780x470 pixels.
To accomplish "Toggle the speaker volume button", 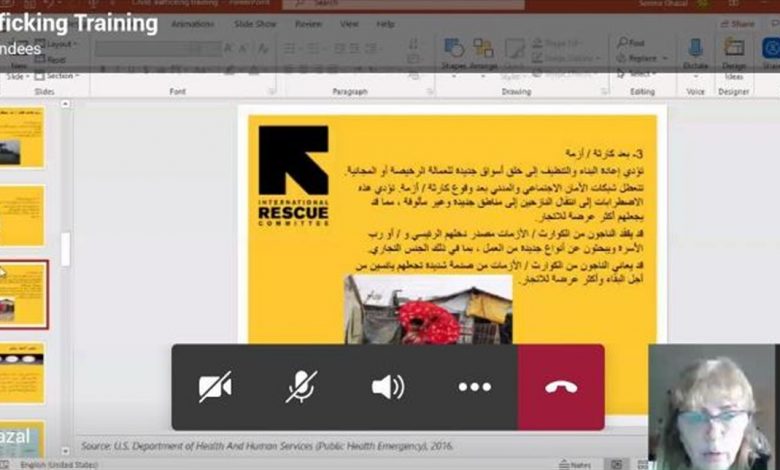I will pos(388,386).
